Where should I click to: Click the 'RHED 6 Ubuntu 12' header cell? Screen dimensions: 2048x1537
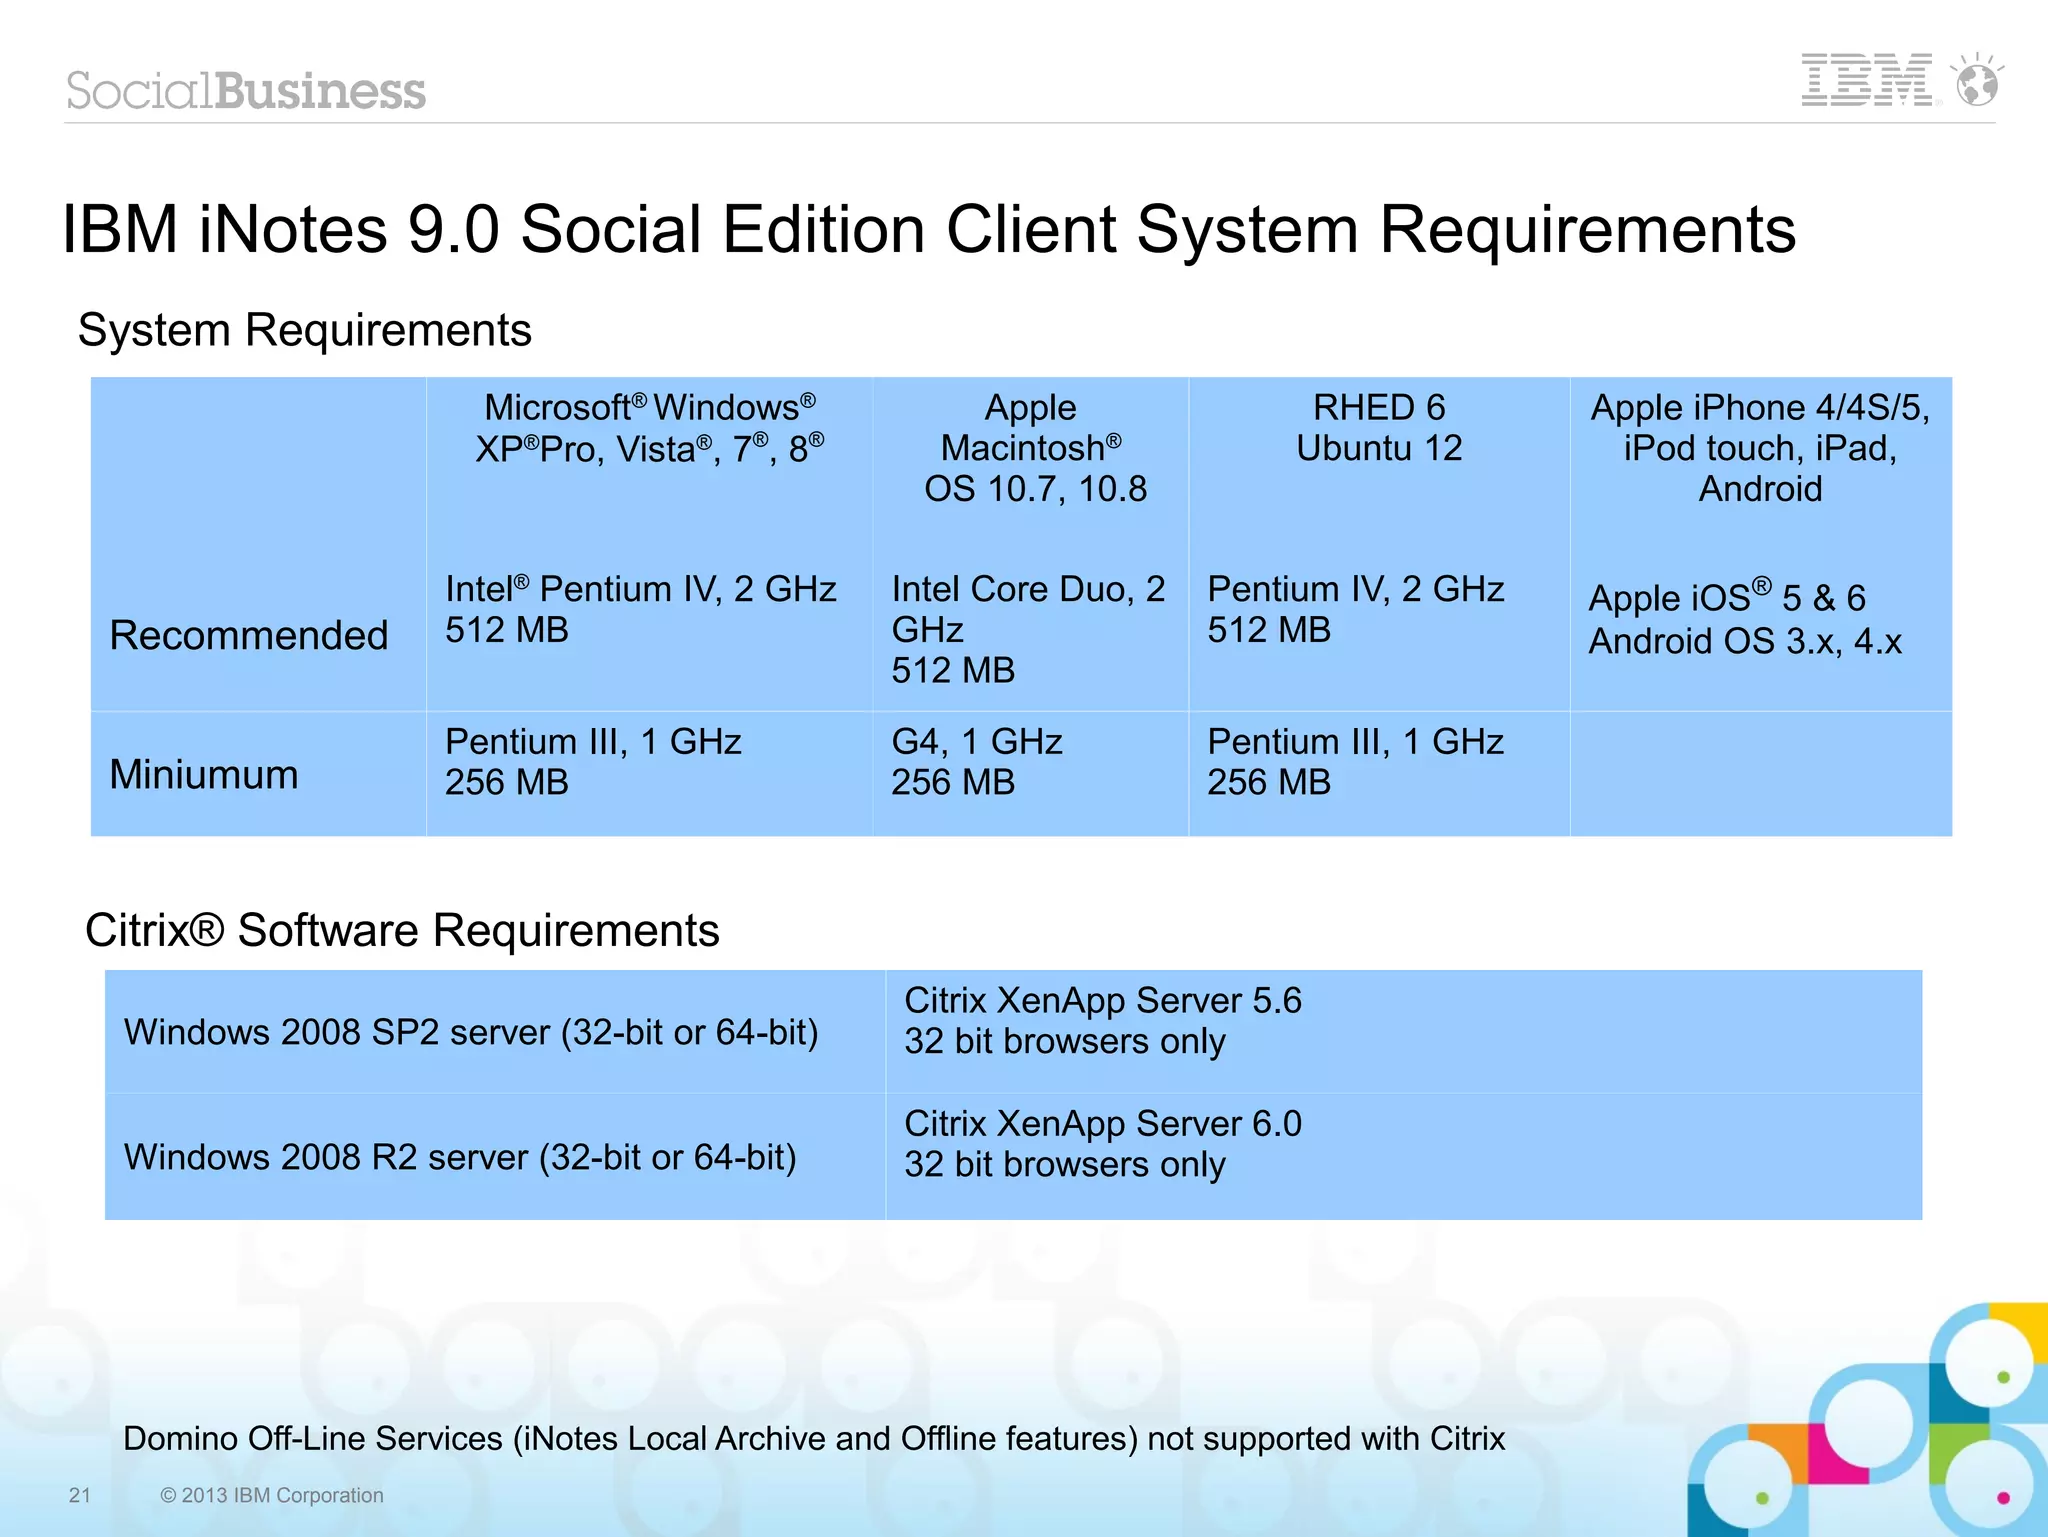[x=1379, y=428]
